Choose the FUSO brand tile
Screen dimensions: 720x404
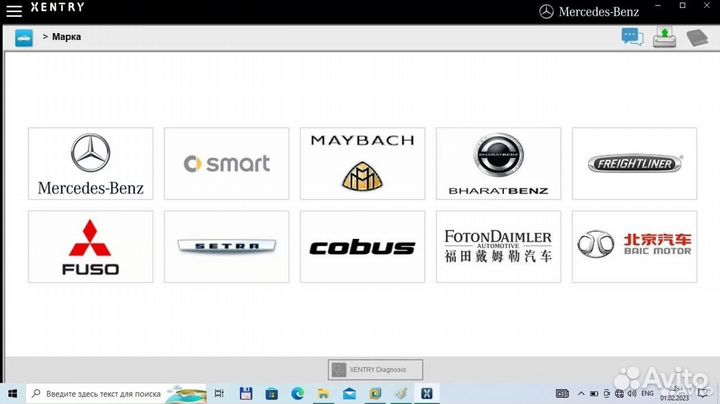pyautogui.click(x=91, y=246)
